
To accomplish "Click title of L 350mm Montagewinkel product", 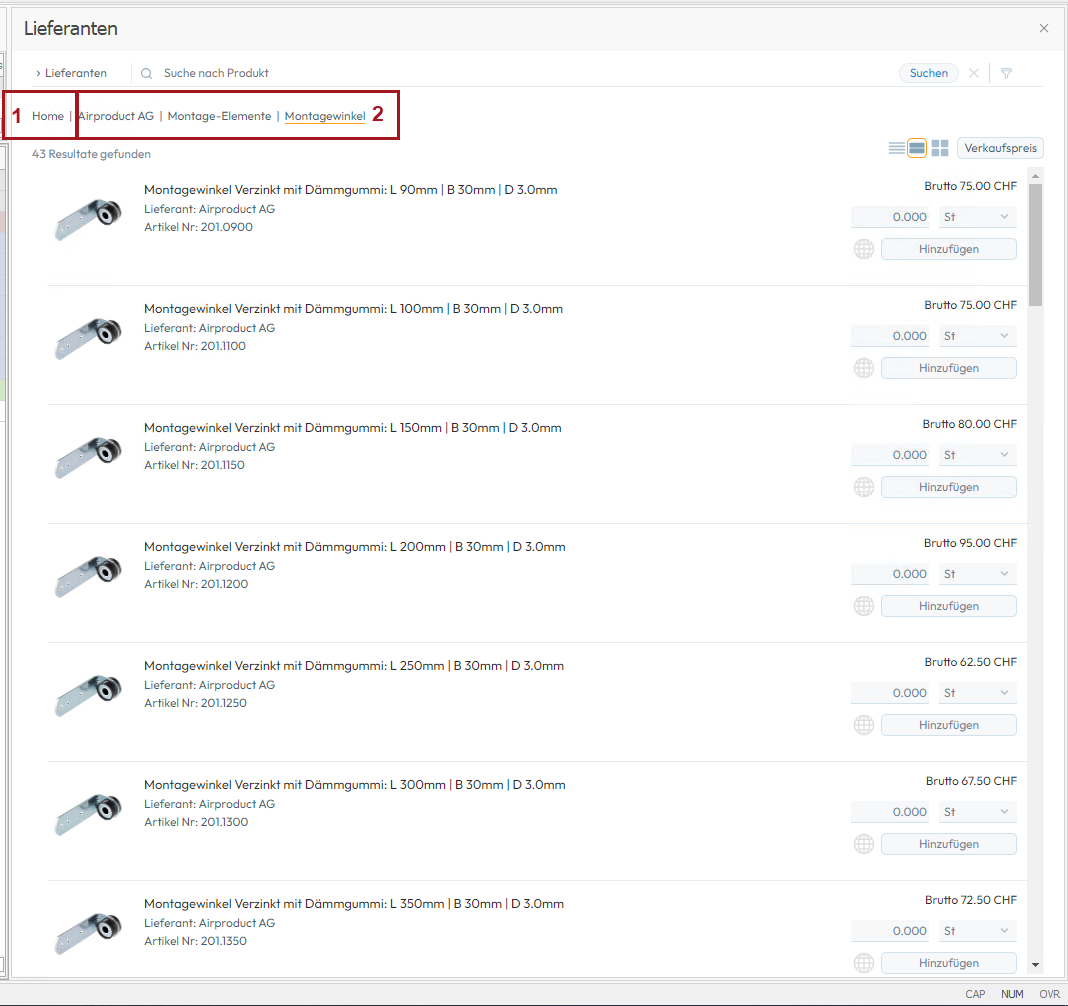I will tap(354, 904).
